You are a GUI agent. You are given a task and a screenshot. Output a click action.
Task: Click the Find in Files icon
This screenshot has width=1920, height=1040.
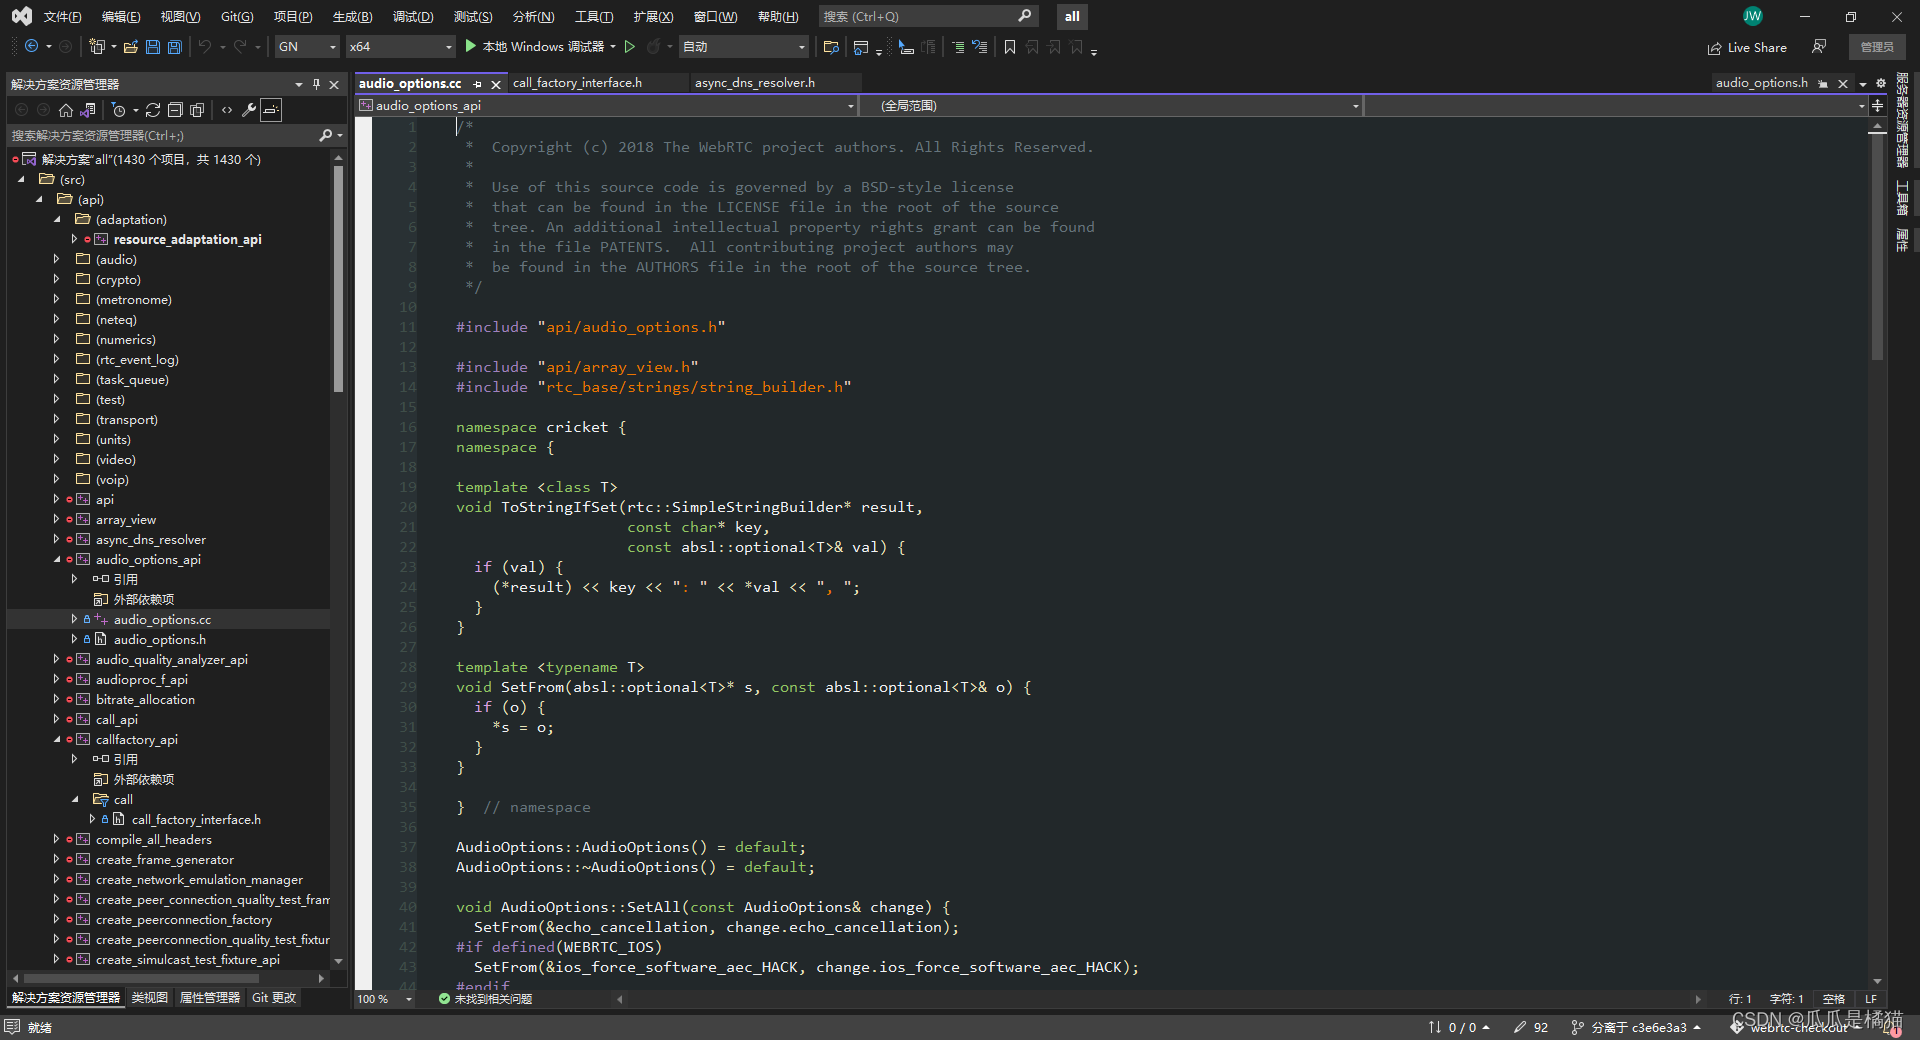(x=831, y=47)
